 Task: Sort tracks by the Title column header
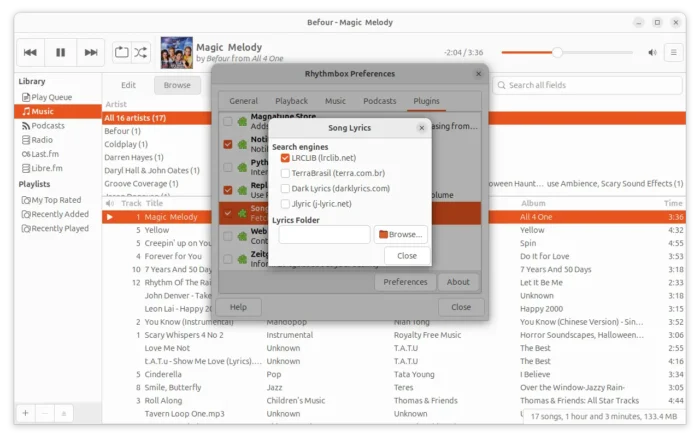(x=154, y=203)
